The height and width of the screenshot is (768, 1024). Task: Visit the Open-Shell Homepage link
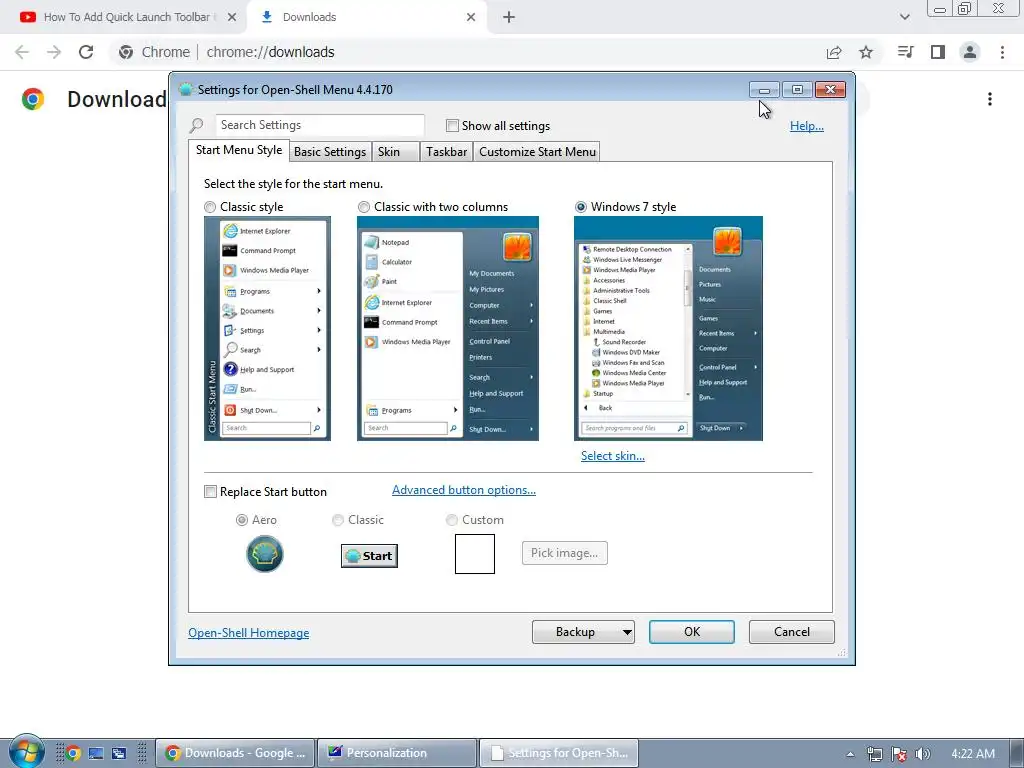[249, 633]
